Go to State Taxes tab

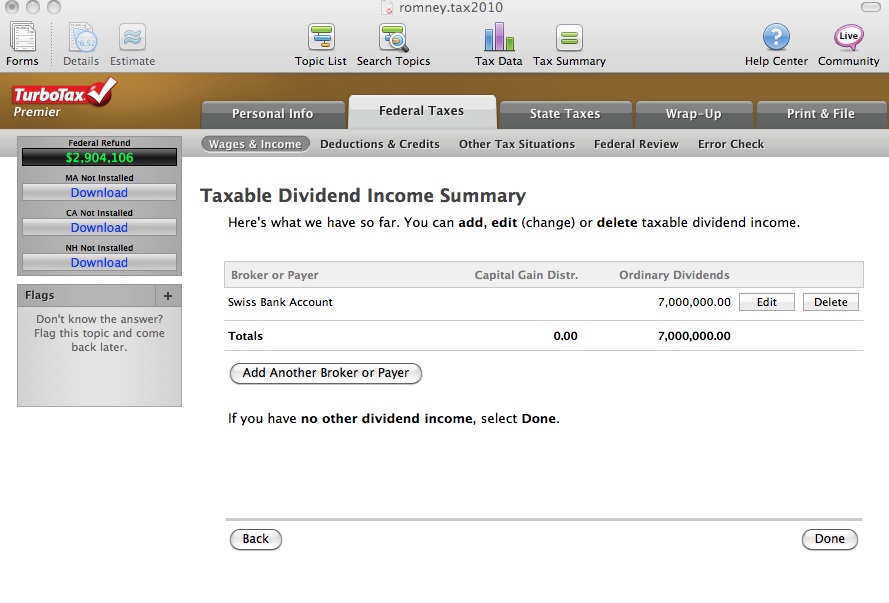(x=565, y=114)
